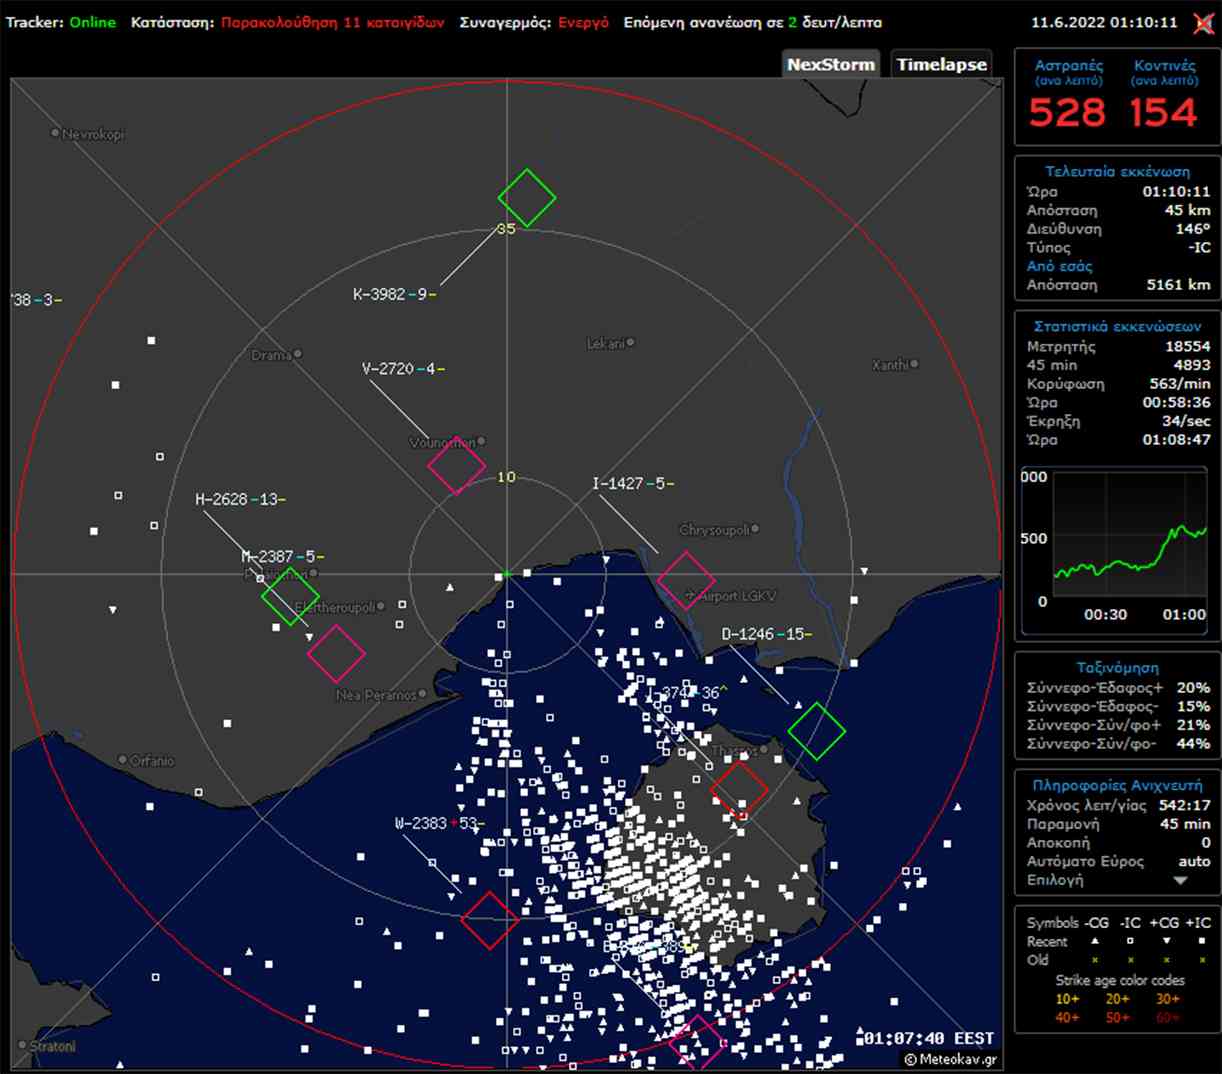This screenshot has height=1074, width=1222.
Task: Click the W-2383 storm label
Action: [x=440, y=824]
